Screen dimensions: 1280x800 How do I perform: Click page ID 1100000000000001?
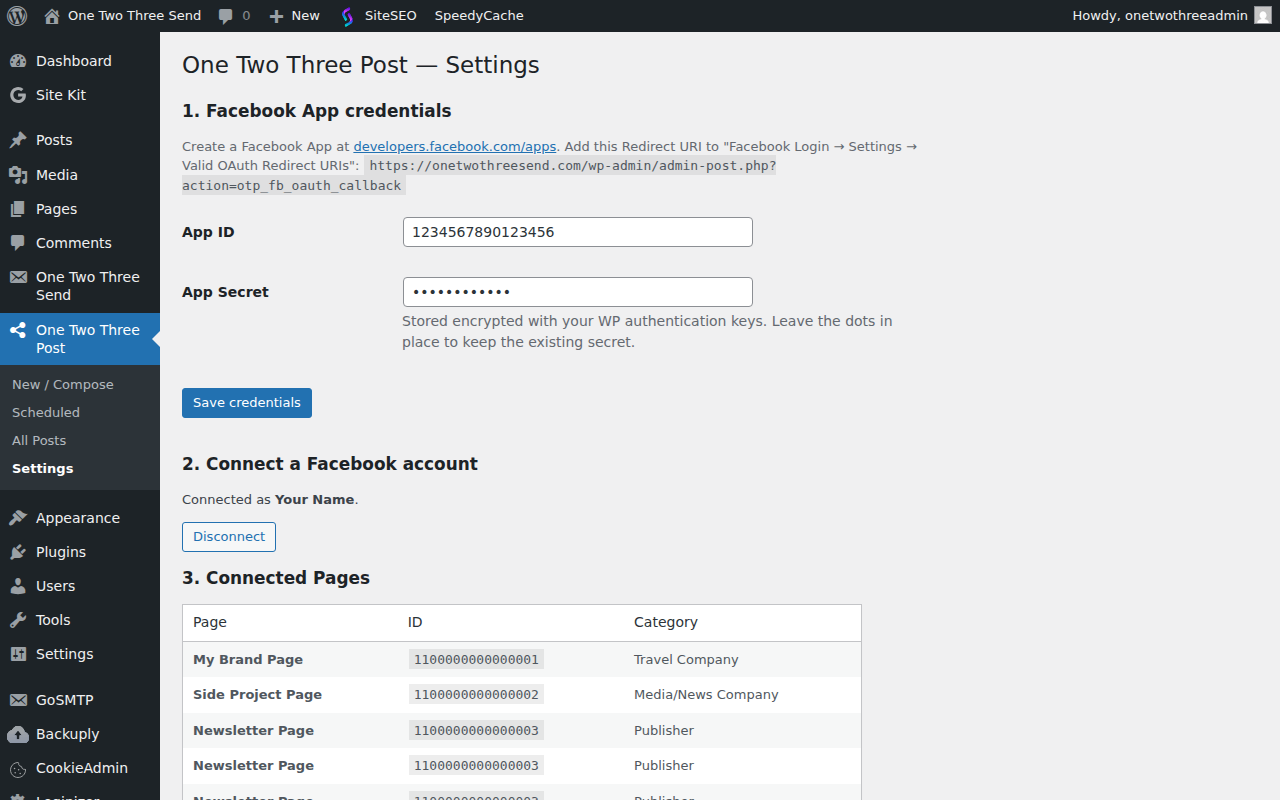(476, 660)
